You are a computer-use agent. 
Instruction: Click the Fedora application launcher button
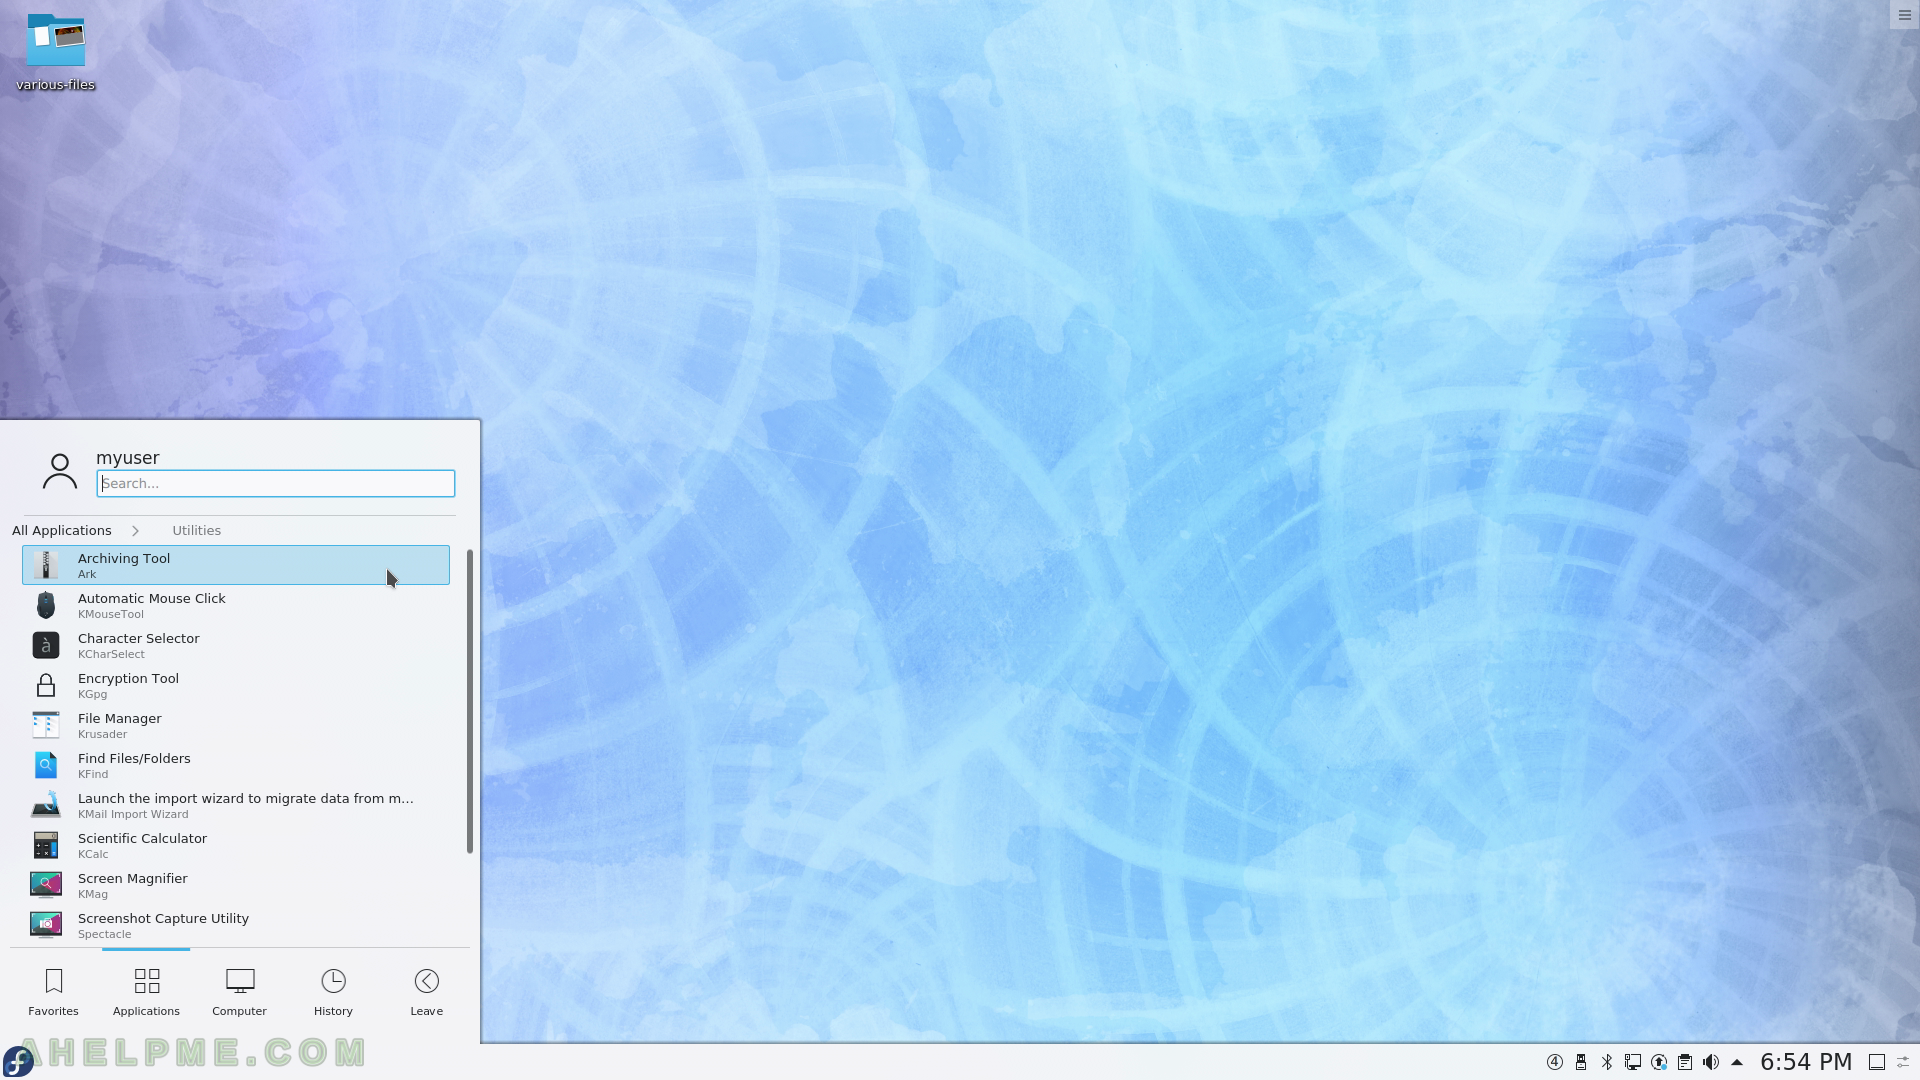(x=18, y=1061)
